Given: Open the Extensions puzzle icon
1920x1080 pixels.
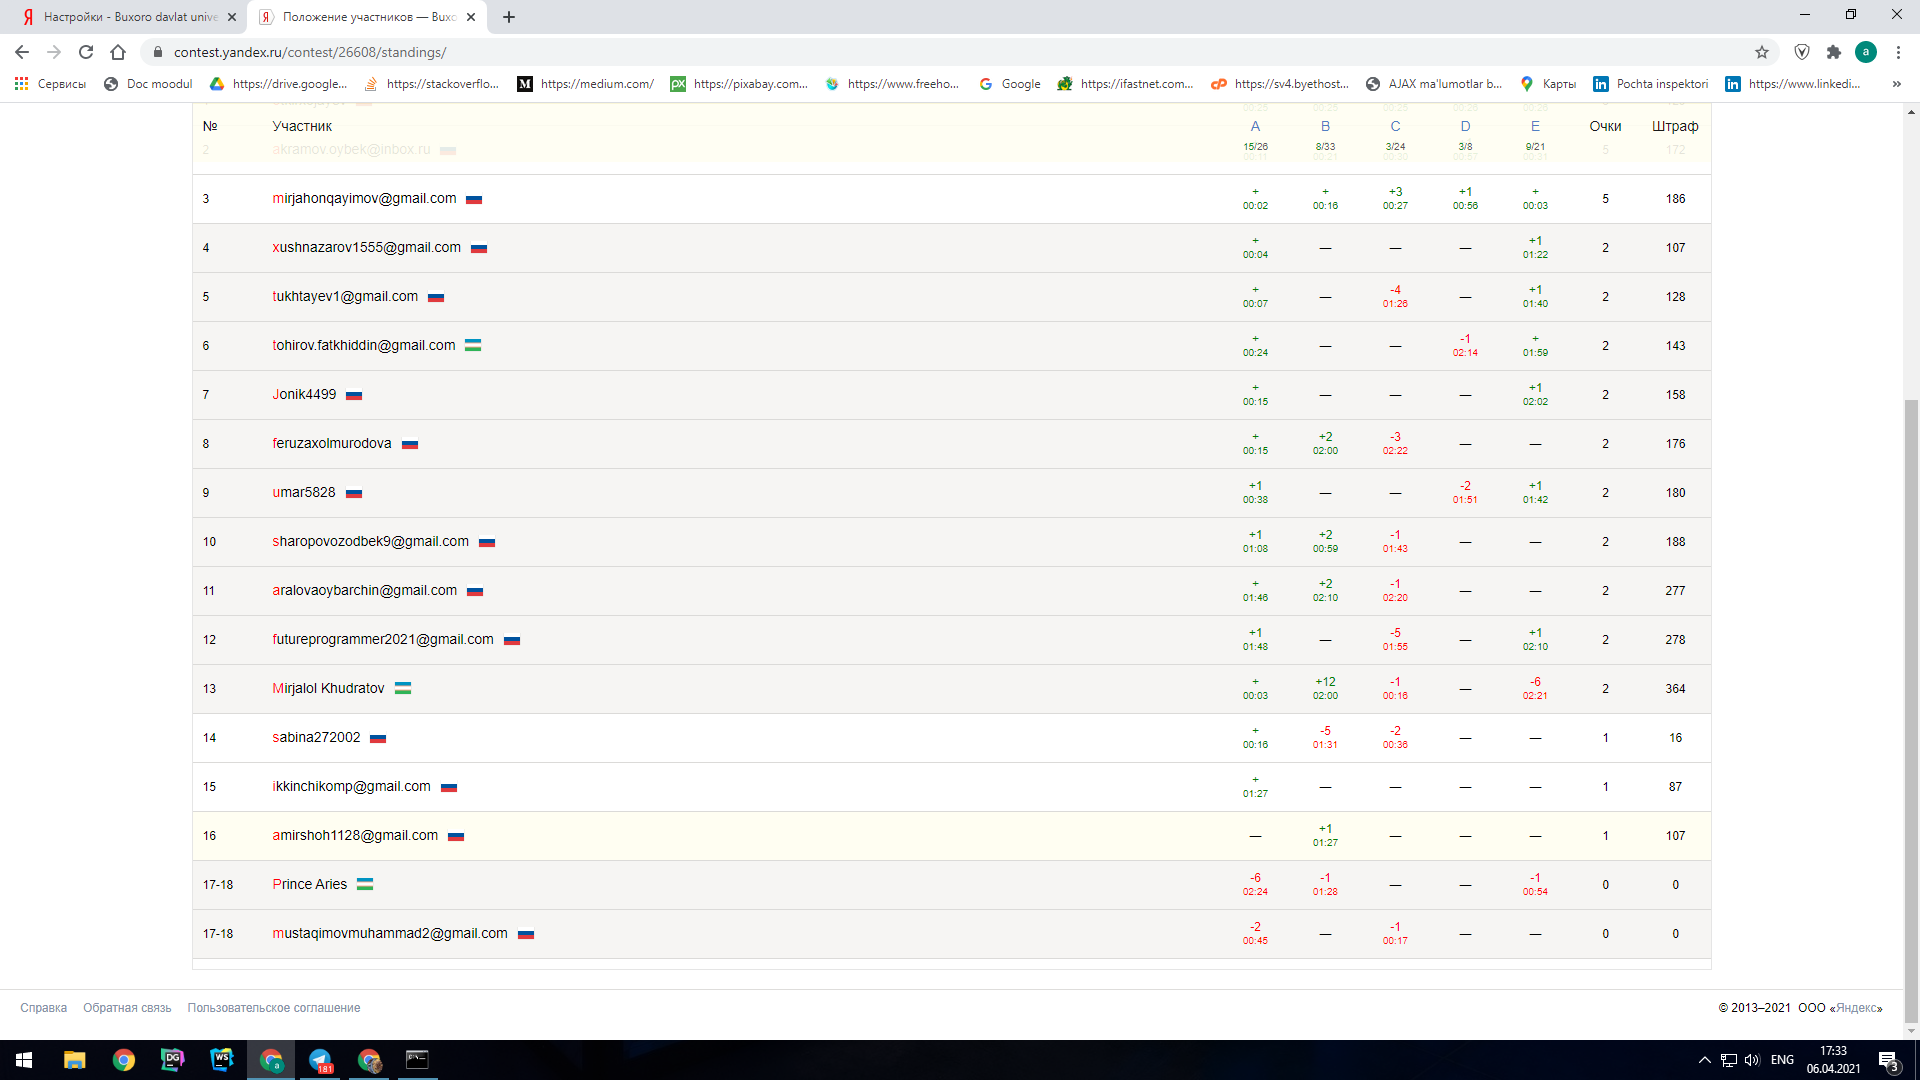Looking at the screenshot, I should tap(1834, 52).
